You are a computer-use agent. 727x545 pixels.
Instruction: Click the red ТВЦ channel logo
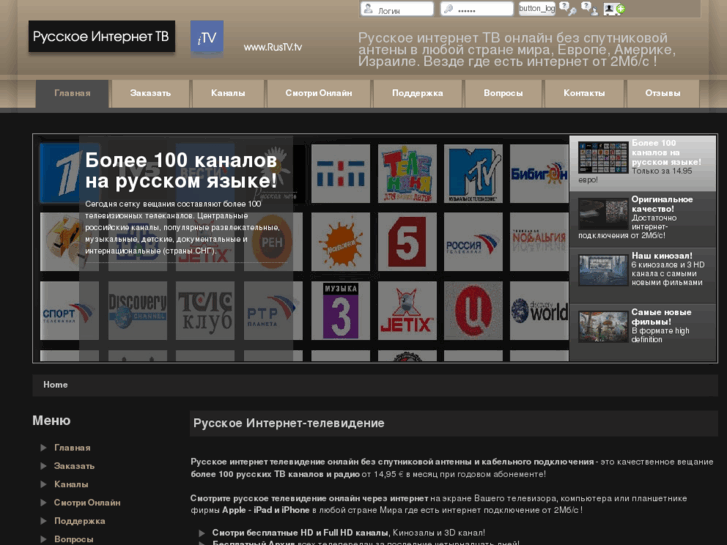(x=473, y=310)
